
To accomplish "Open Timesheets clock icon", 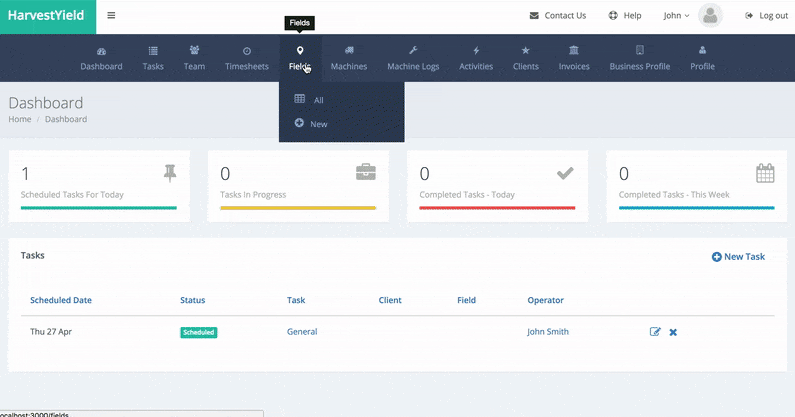I will (247, 51).
